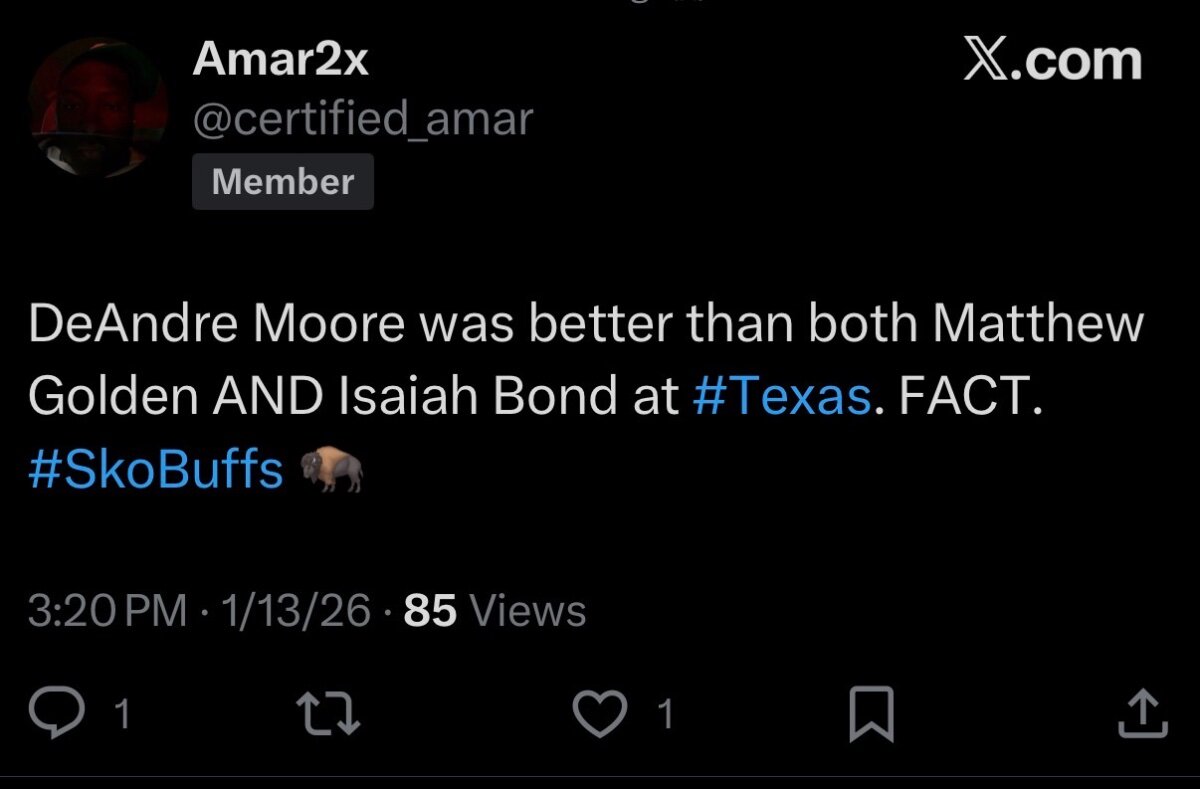
Task: Click the 85 Views count
Action: pos(495,610)
